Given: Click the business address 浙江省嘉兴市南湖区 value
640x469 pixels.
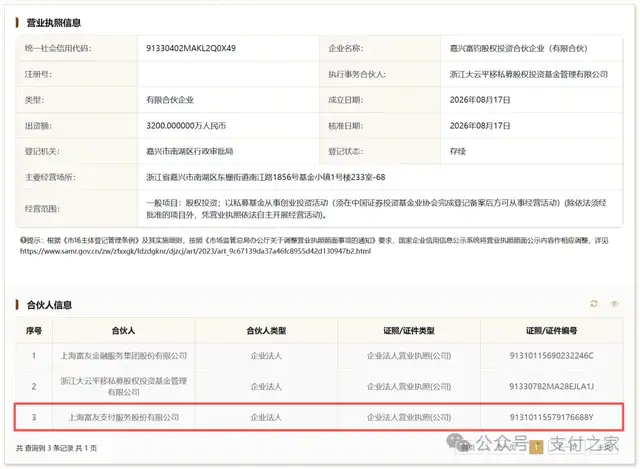Looking at the screenshot, I should point(266,177).
